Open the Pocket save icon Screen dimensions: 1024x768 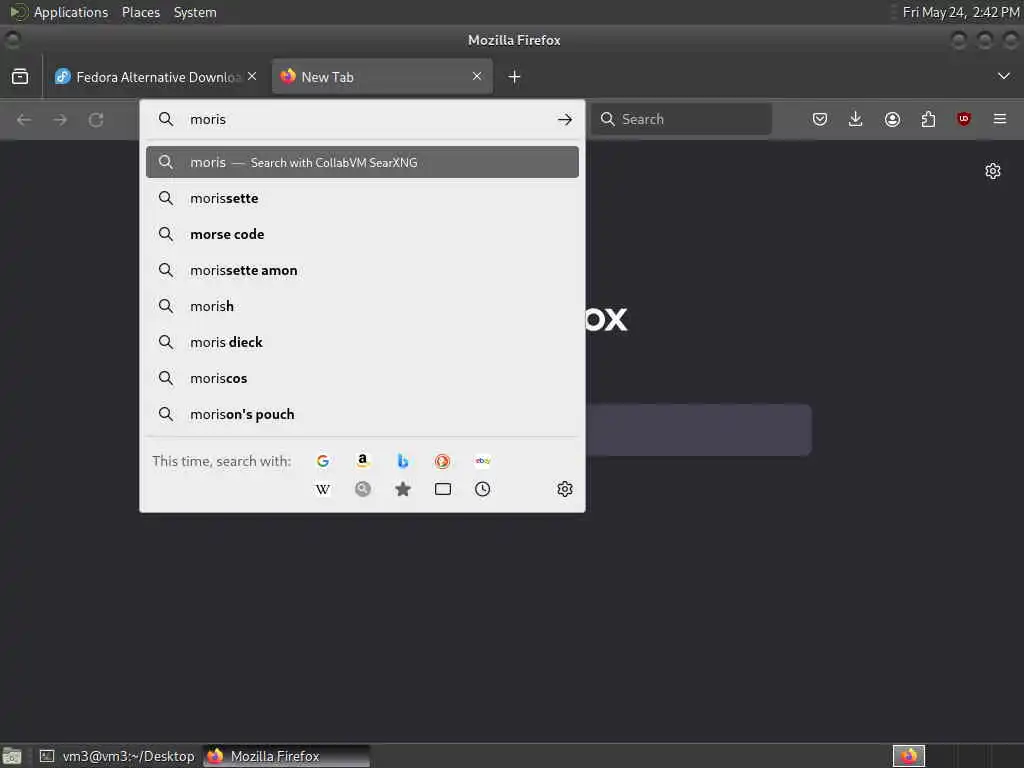(820, 119)
